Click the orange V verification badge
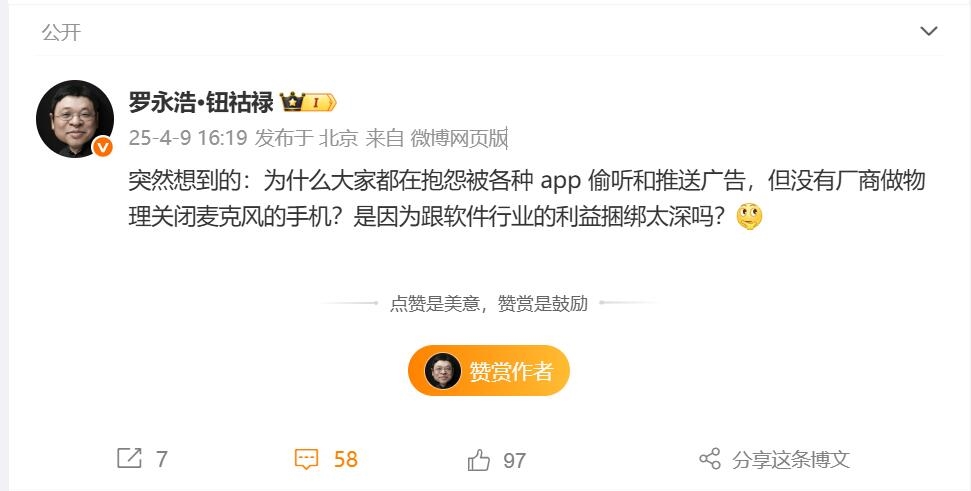Viewport: 971px width, 491px height. pyautogui.click(x=103, y=147)
